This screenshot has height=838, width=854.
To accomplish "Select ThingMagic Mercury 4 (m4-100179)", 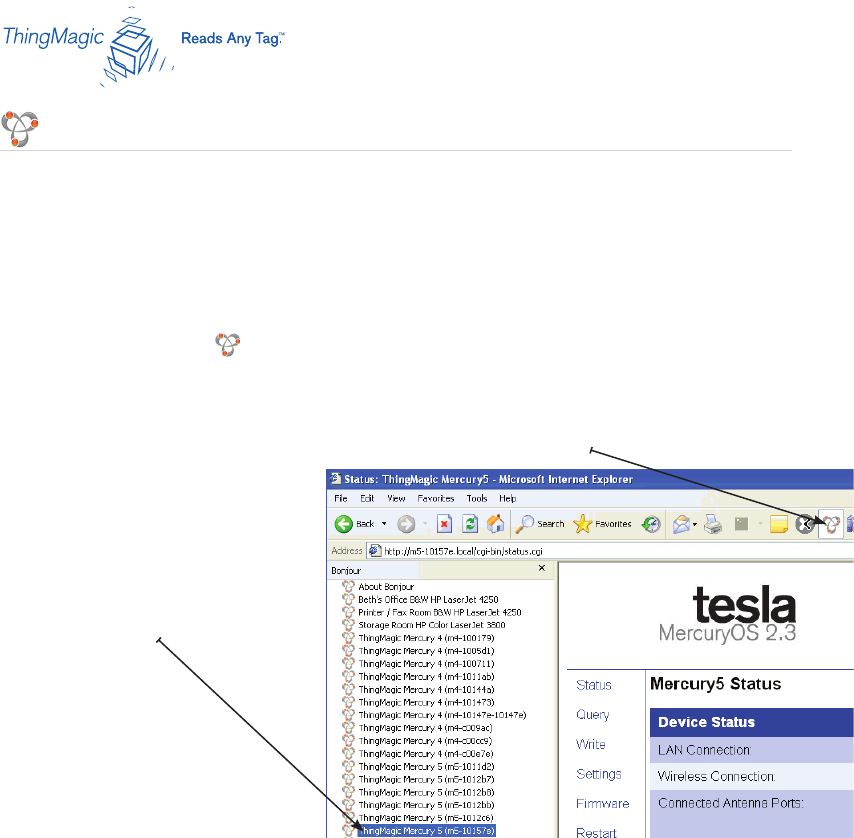I will point(426,638).
